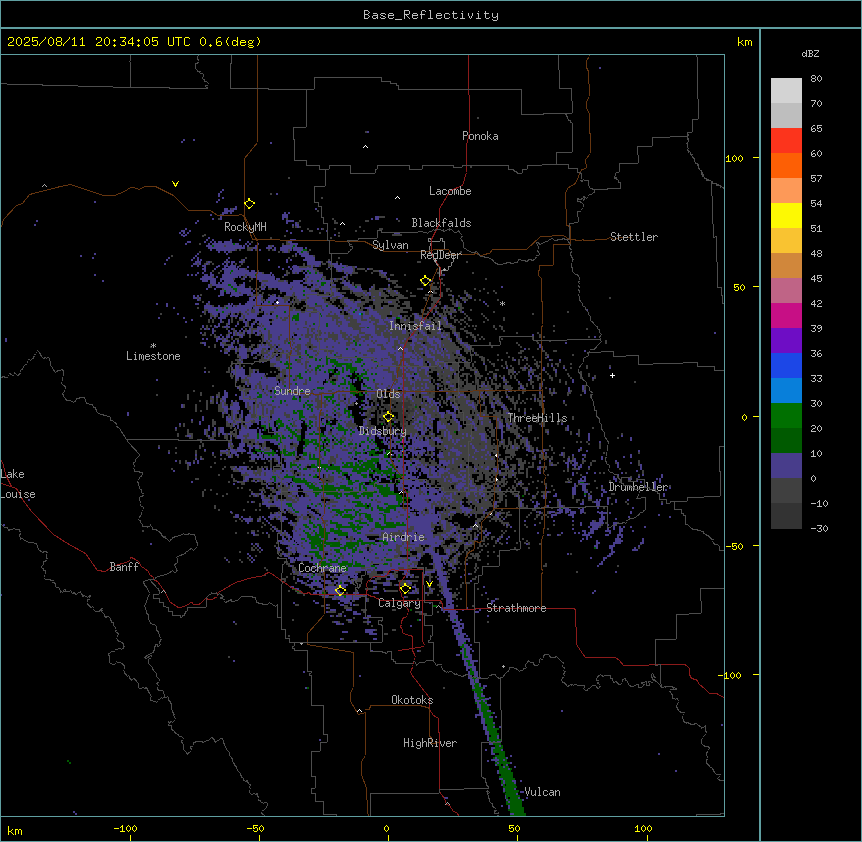Screen dimensions: 862x842
Task: Select the dBZ legend heading
Action: (x=810, y=54)
